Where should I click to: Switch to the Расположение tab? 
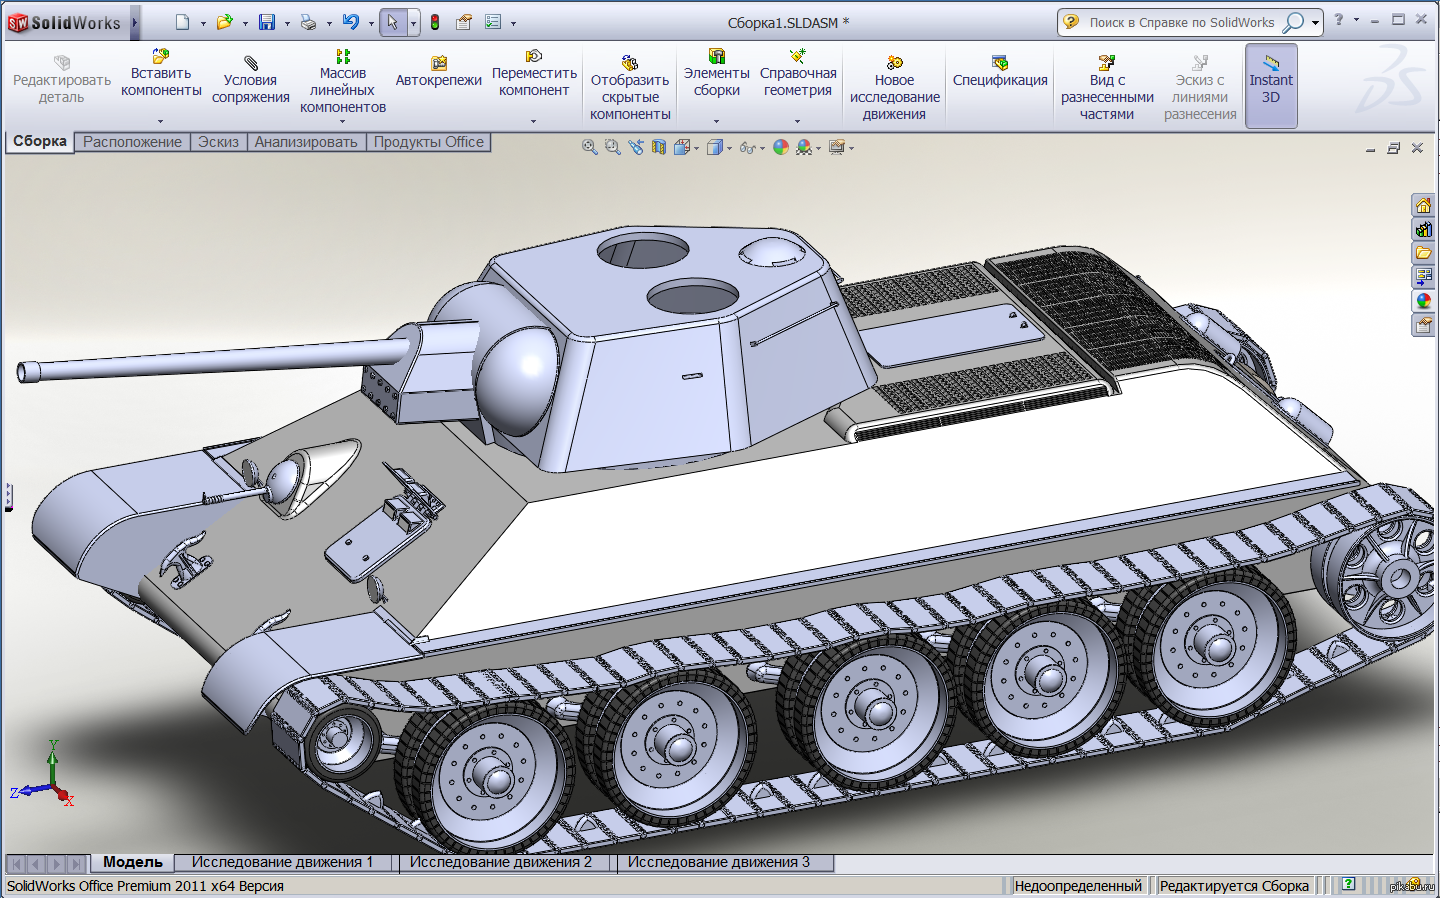pos(132,142)
